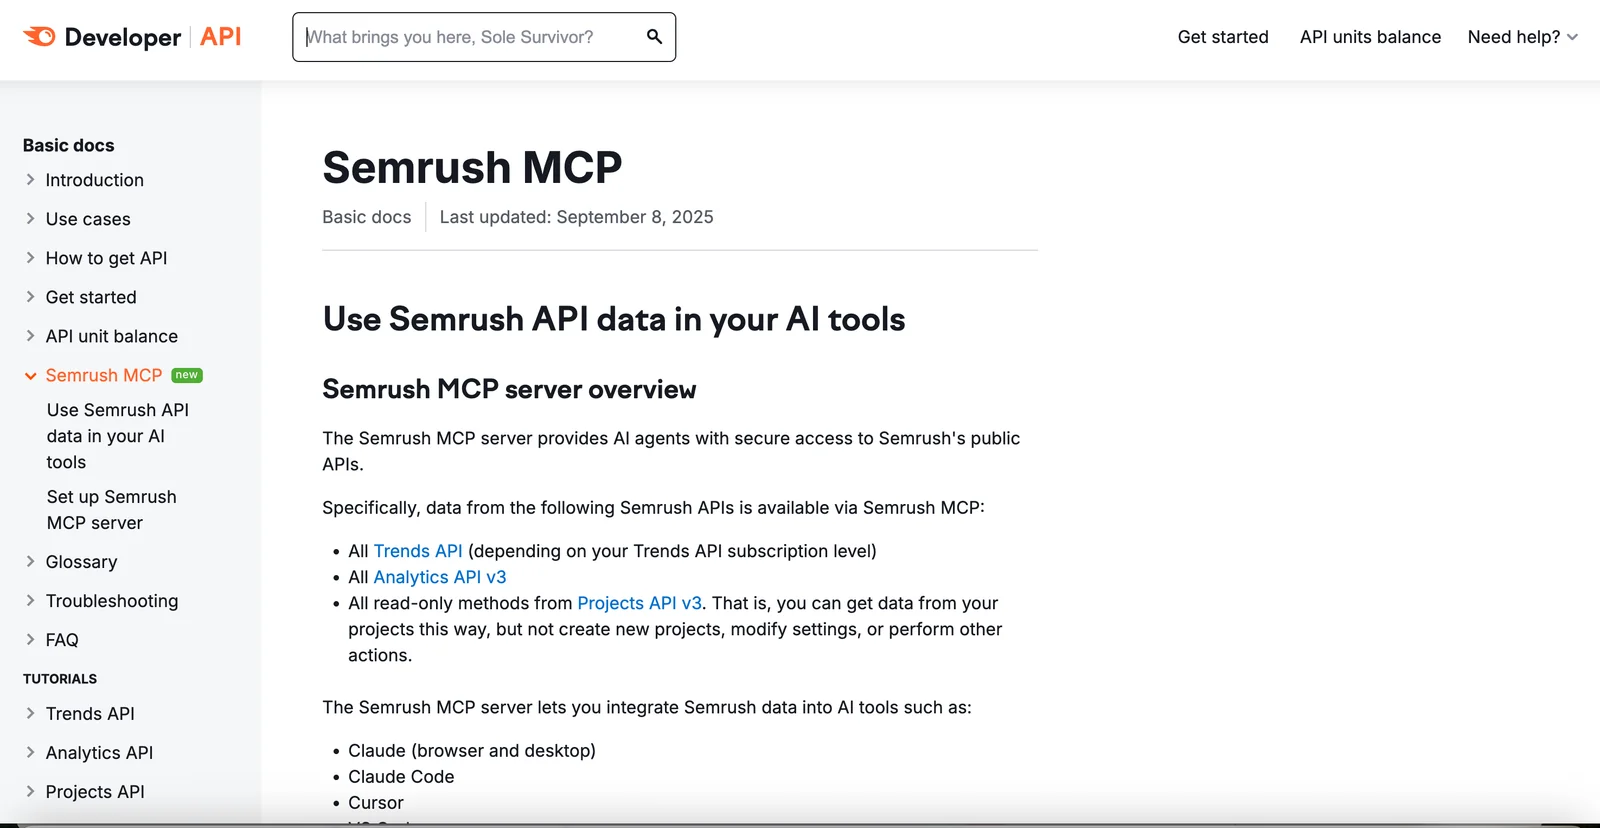
Task: Expand the Introduction section chevron
Action: tap(30, 180)
